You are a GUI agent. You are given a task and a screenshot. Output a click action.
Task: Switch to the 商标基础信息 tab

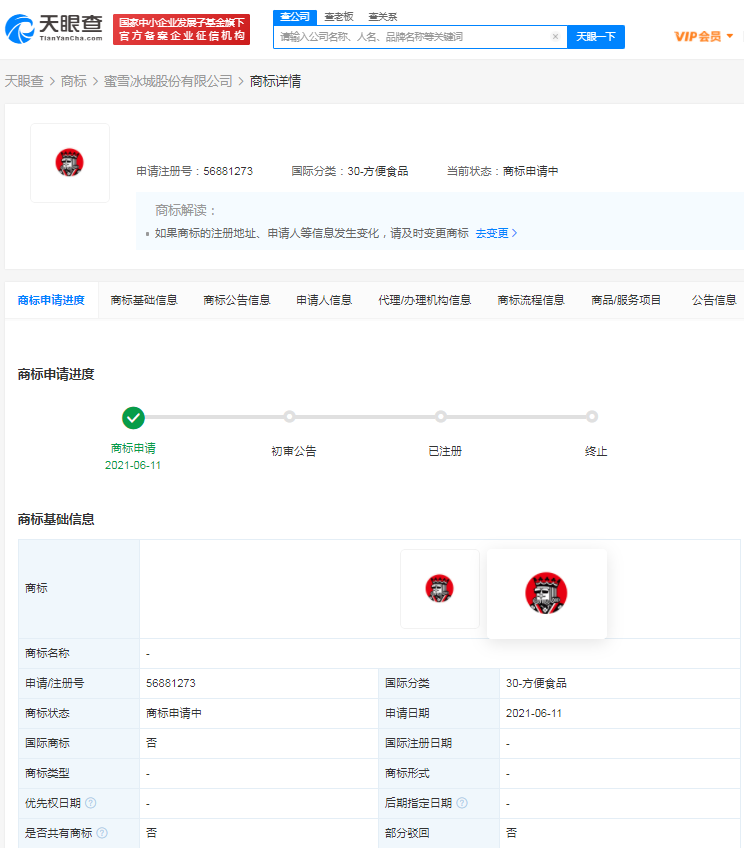(x=144, y=300)
